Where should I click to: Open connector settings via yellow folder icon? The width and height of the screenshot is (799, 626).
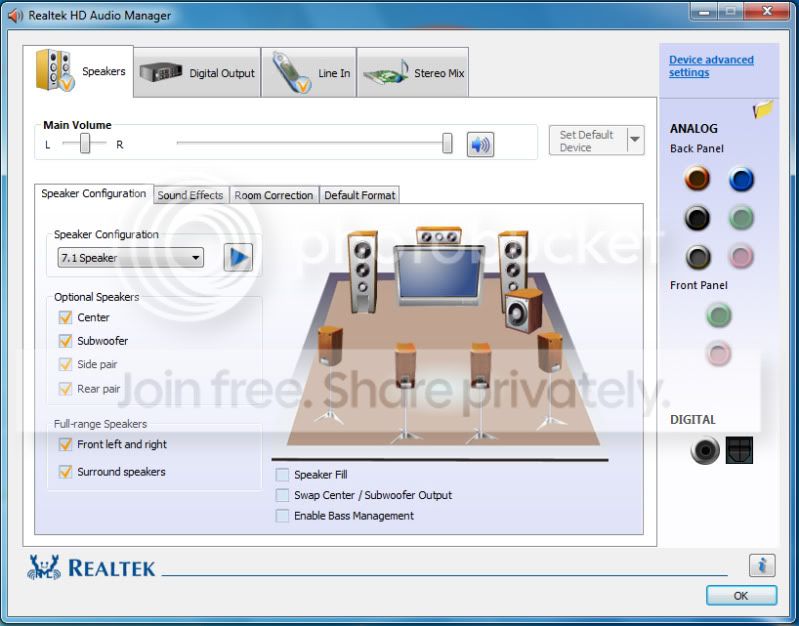(x=763, y=109)
